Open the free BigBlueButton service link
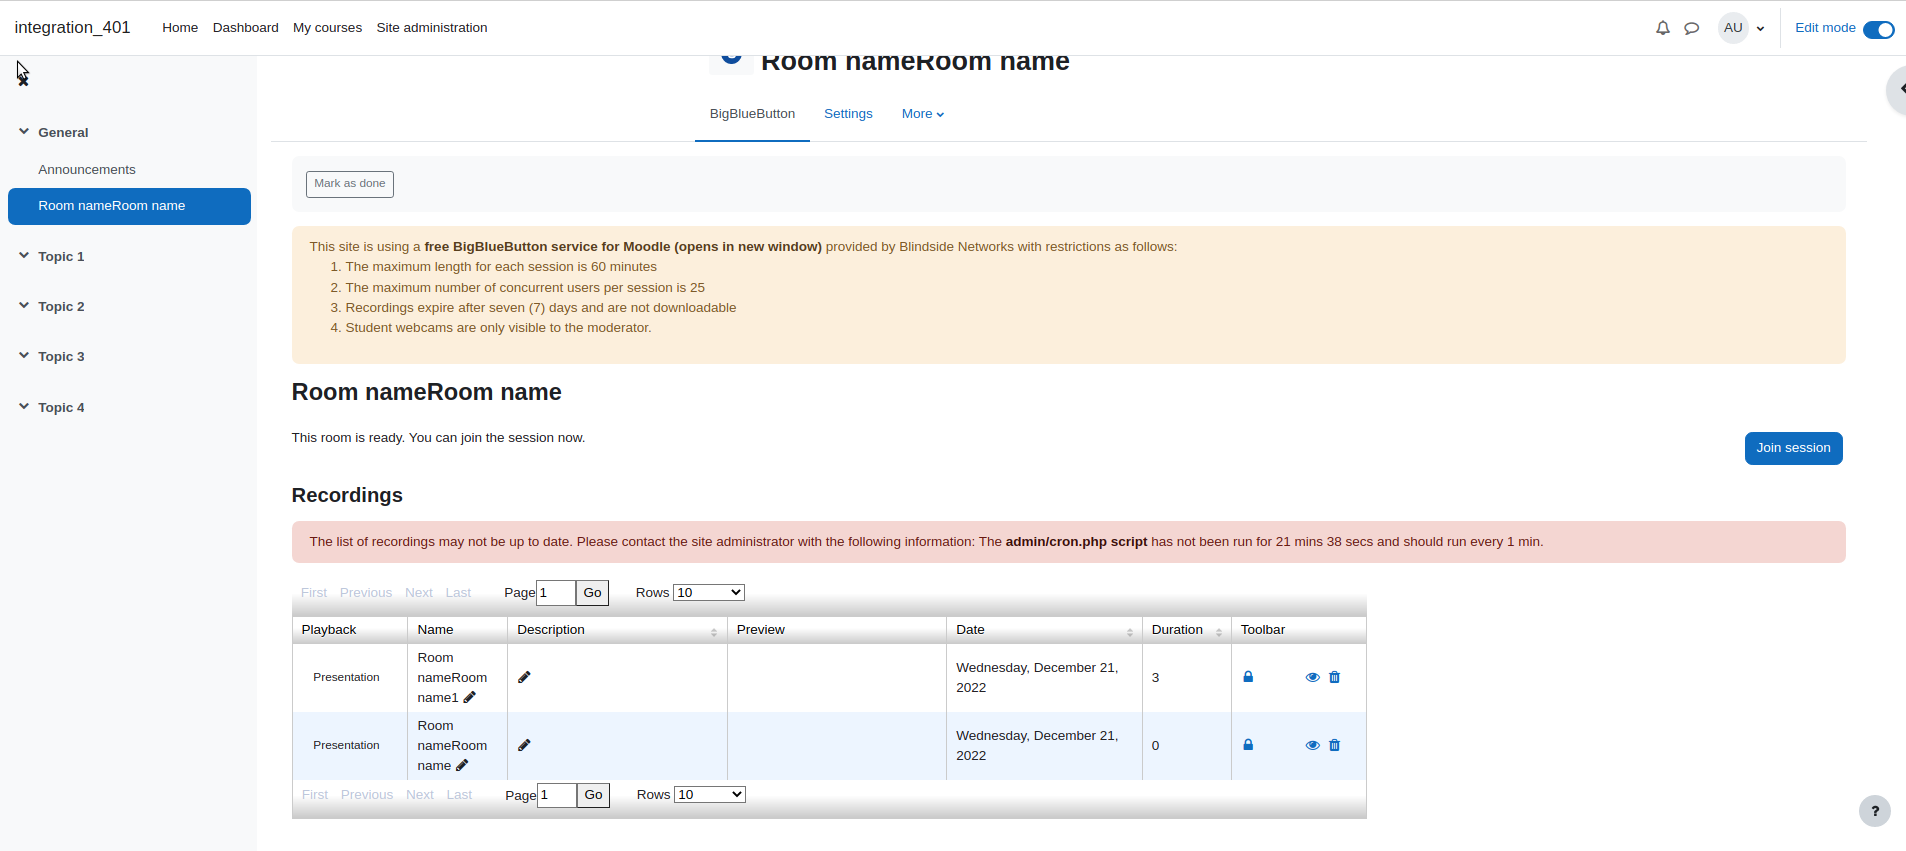Image resolution: width=1906 pixels, height=851 pixels. pyautogui.click(x=623, y=247)
